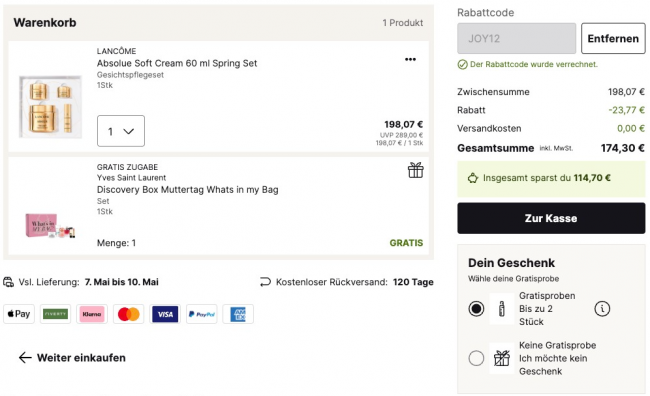The width and height of the screenshot is (650, 396).
Task: Click the return arrow icon by Kostenloser Rückversand
Action: 265,282
